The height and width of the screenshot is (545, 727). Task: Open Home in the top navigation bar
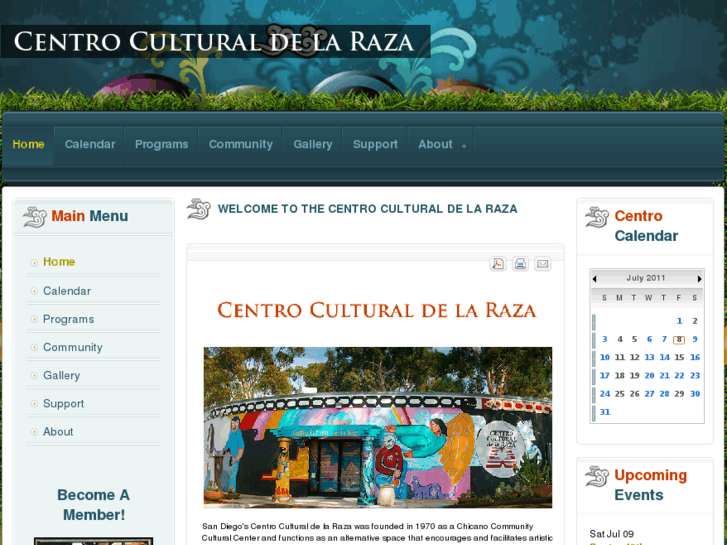pyautogui.click(x=28, y=144)
